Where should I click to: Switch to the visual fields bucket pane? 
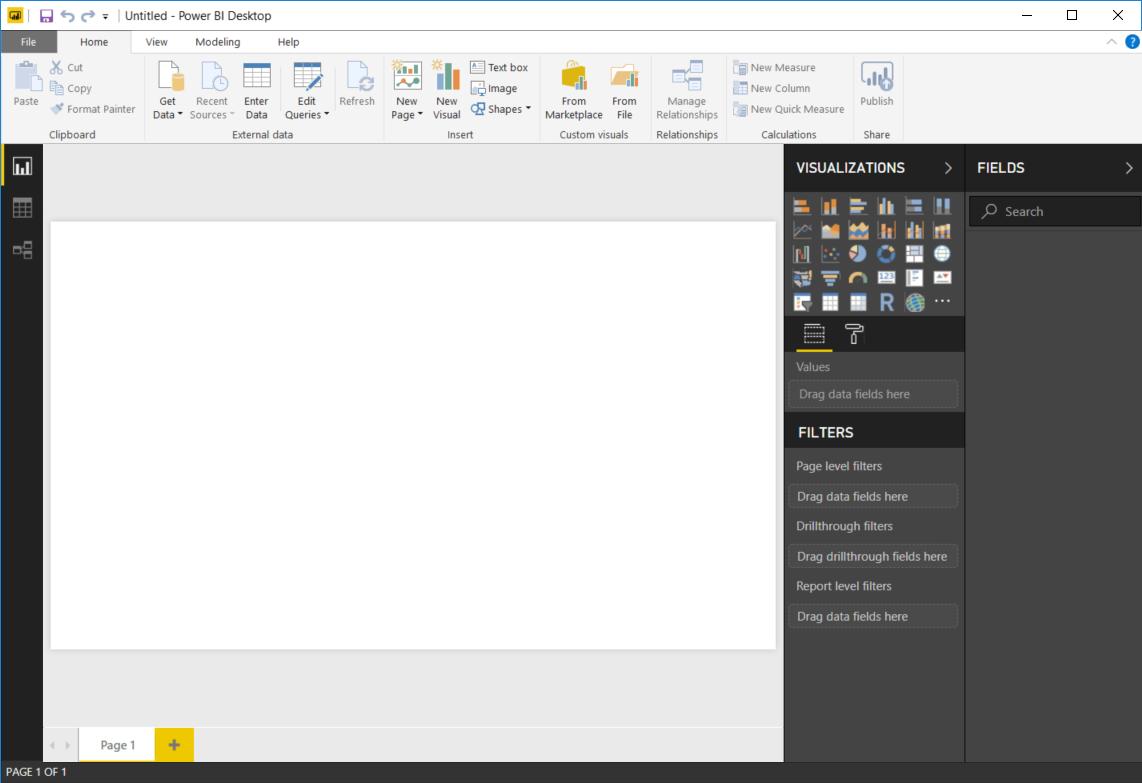[x=813, y=334]
